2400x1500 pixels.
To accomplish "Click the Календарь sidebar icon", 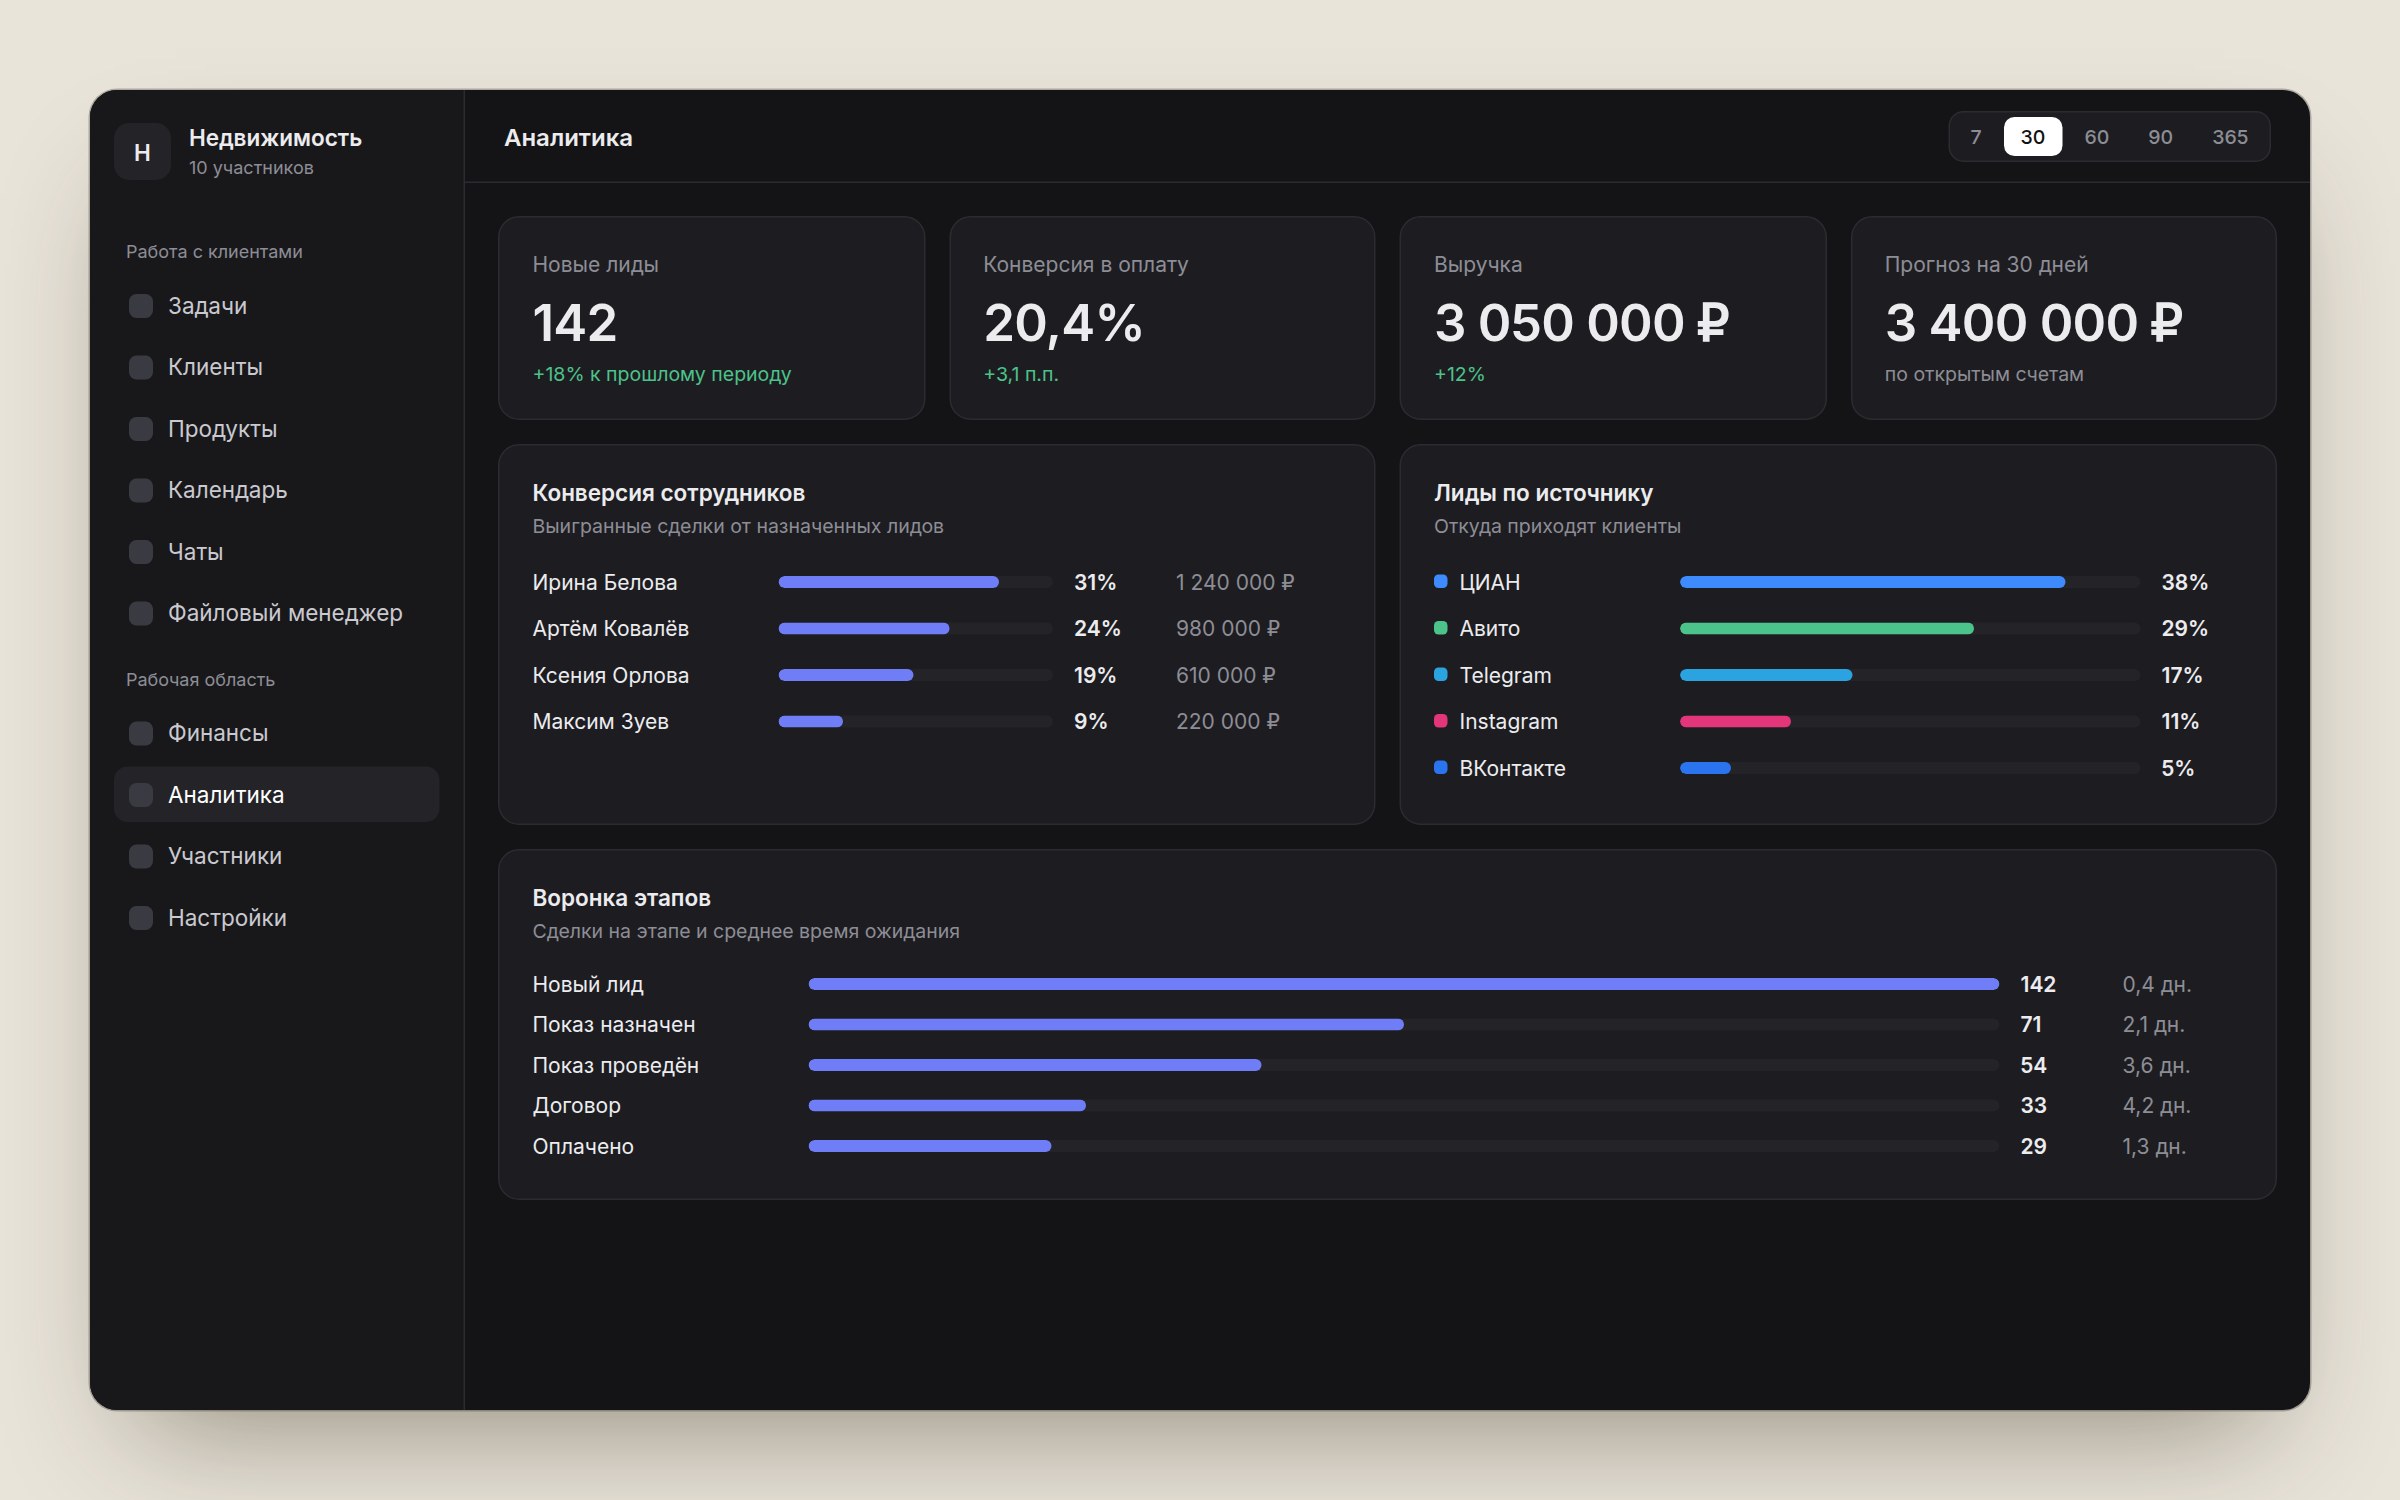I will (x=141, y=490).
